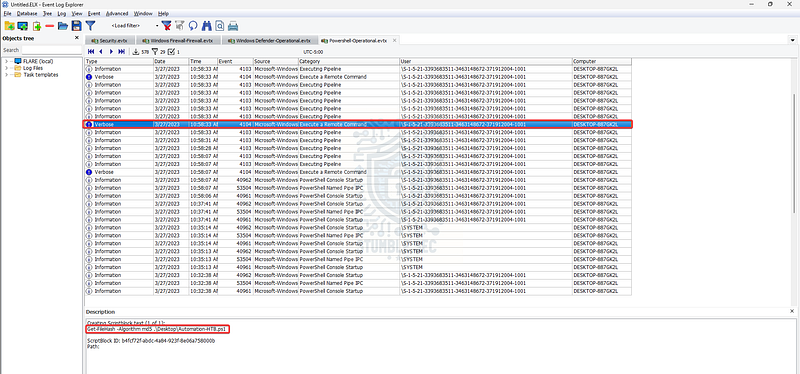The height and width of the screenshot is (374, 800).
Task: Click the grey filter list icon
Action: (180, 26)
